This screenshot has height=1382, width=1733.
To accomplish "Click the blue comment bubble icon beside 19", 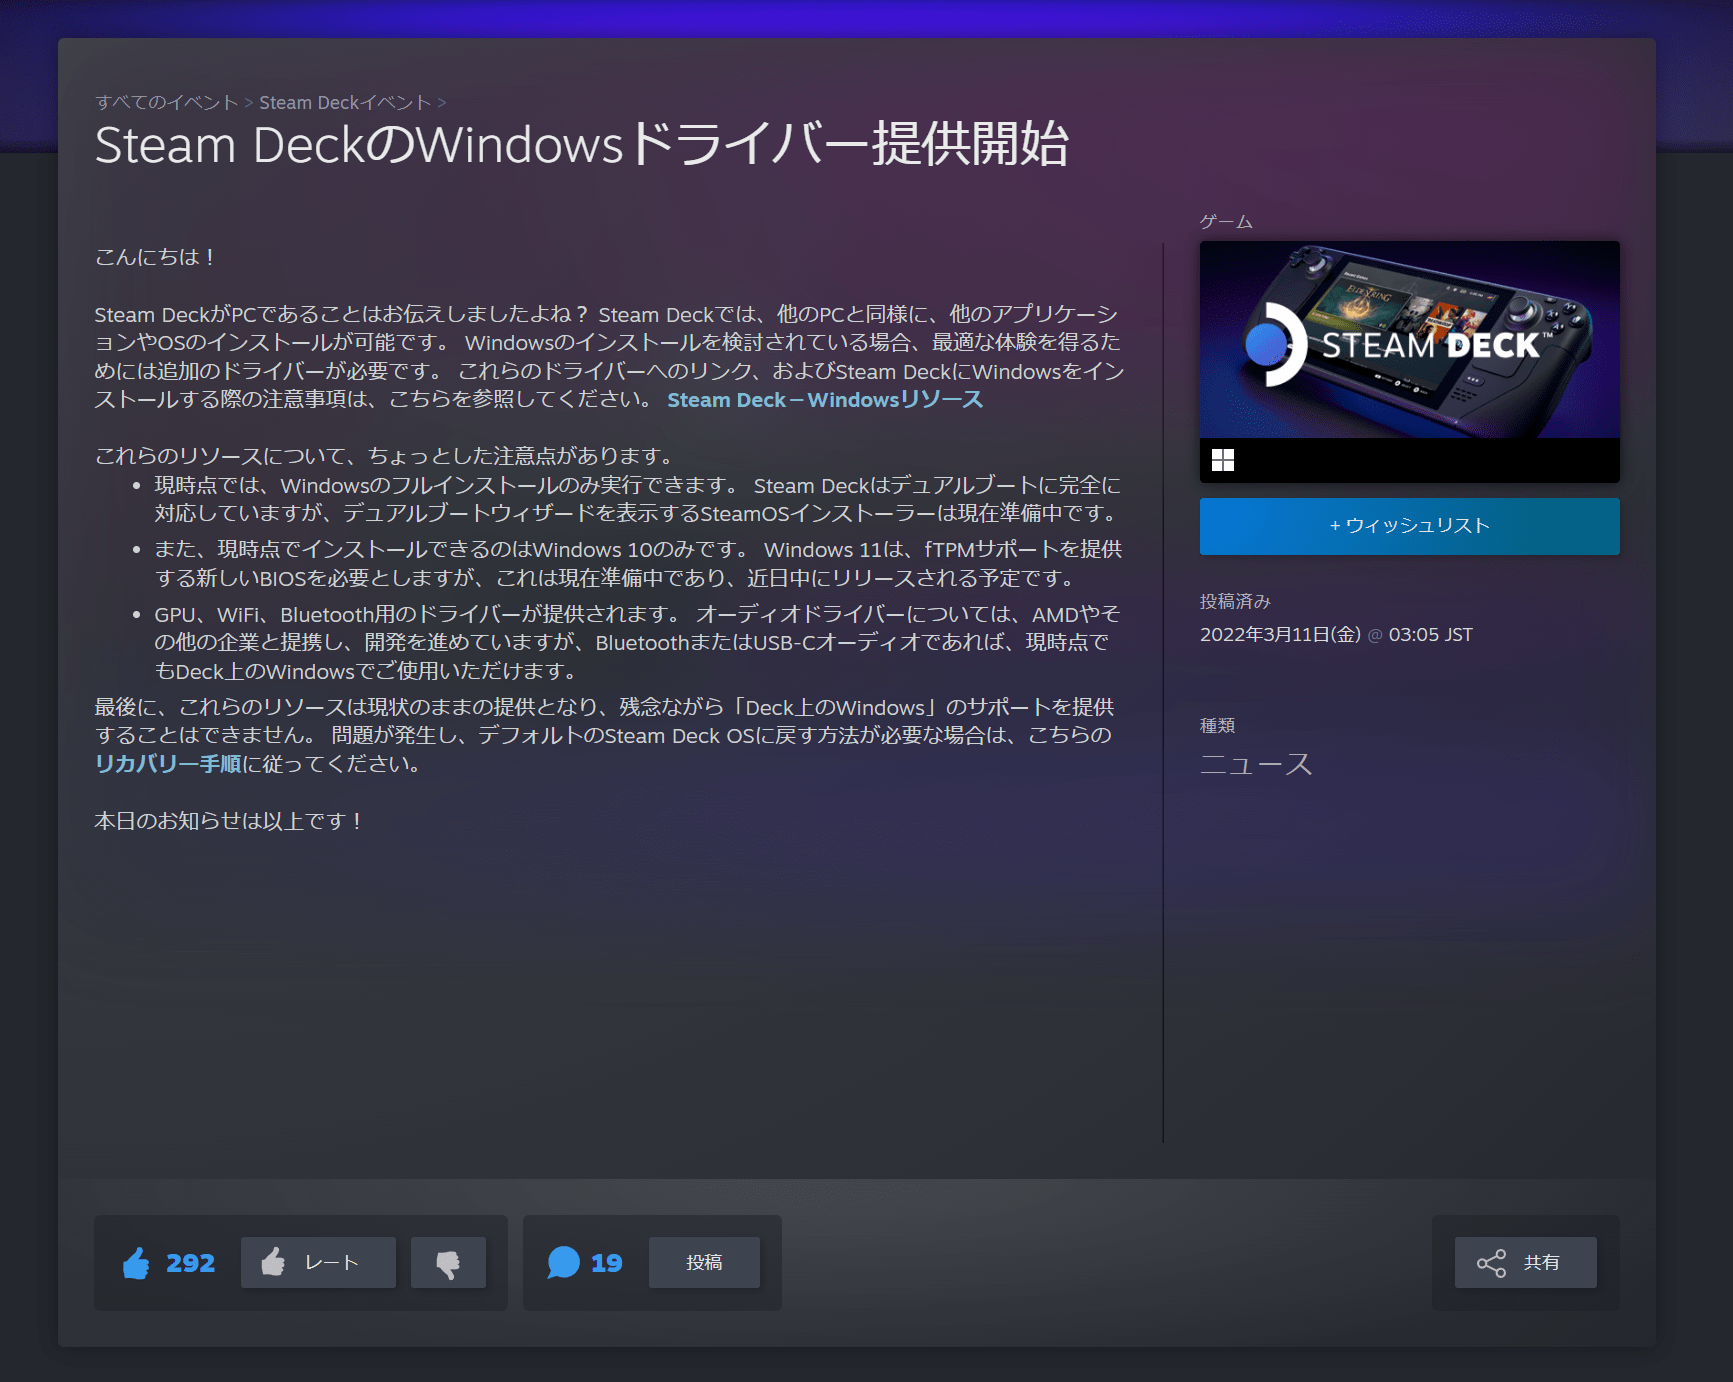I will click(x=563, y=1263).
